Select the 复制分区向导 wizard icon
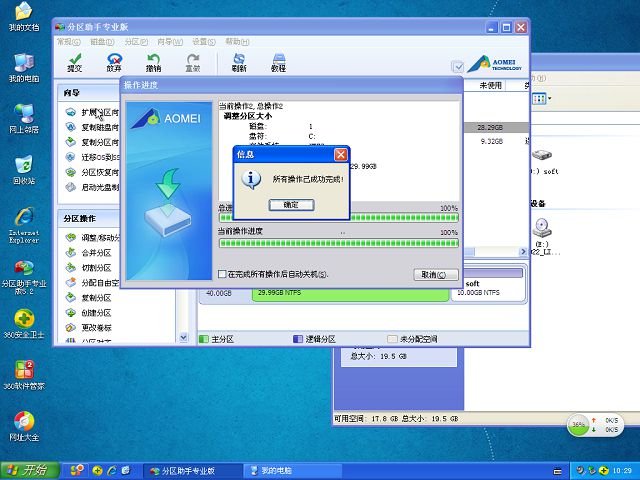This screenshot has width=640, height=480. 71,142
